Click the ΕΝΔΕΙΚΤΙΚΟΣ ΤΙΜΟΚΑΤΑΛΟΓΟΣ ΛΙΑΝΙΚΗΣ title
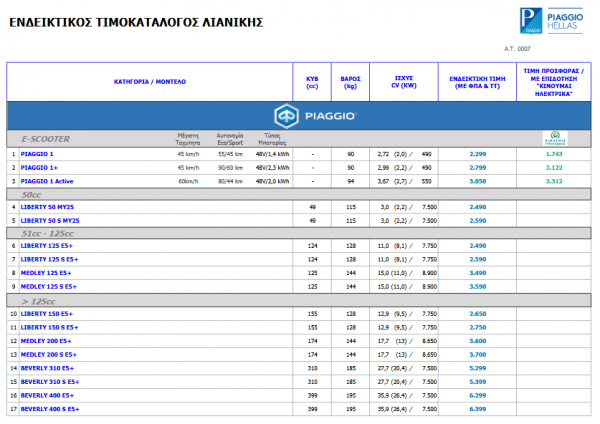This screenshot has width=600, height=424. click(x=136, y=23)
